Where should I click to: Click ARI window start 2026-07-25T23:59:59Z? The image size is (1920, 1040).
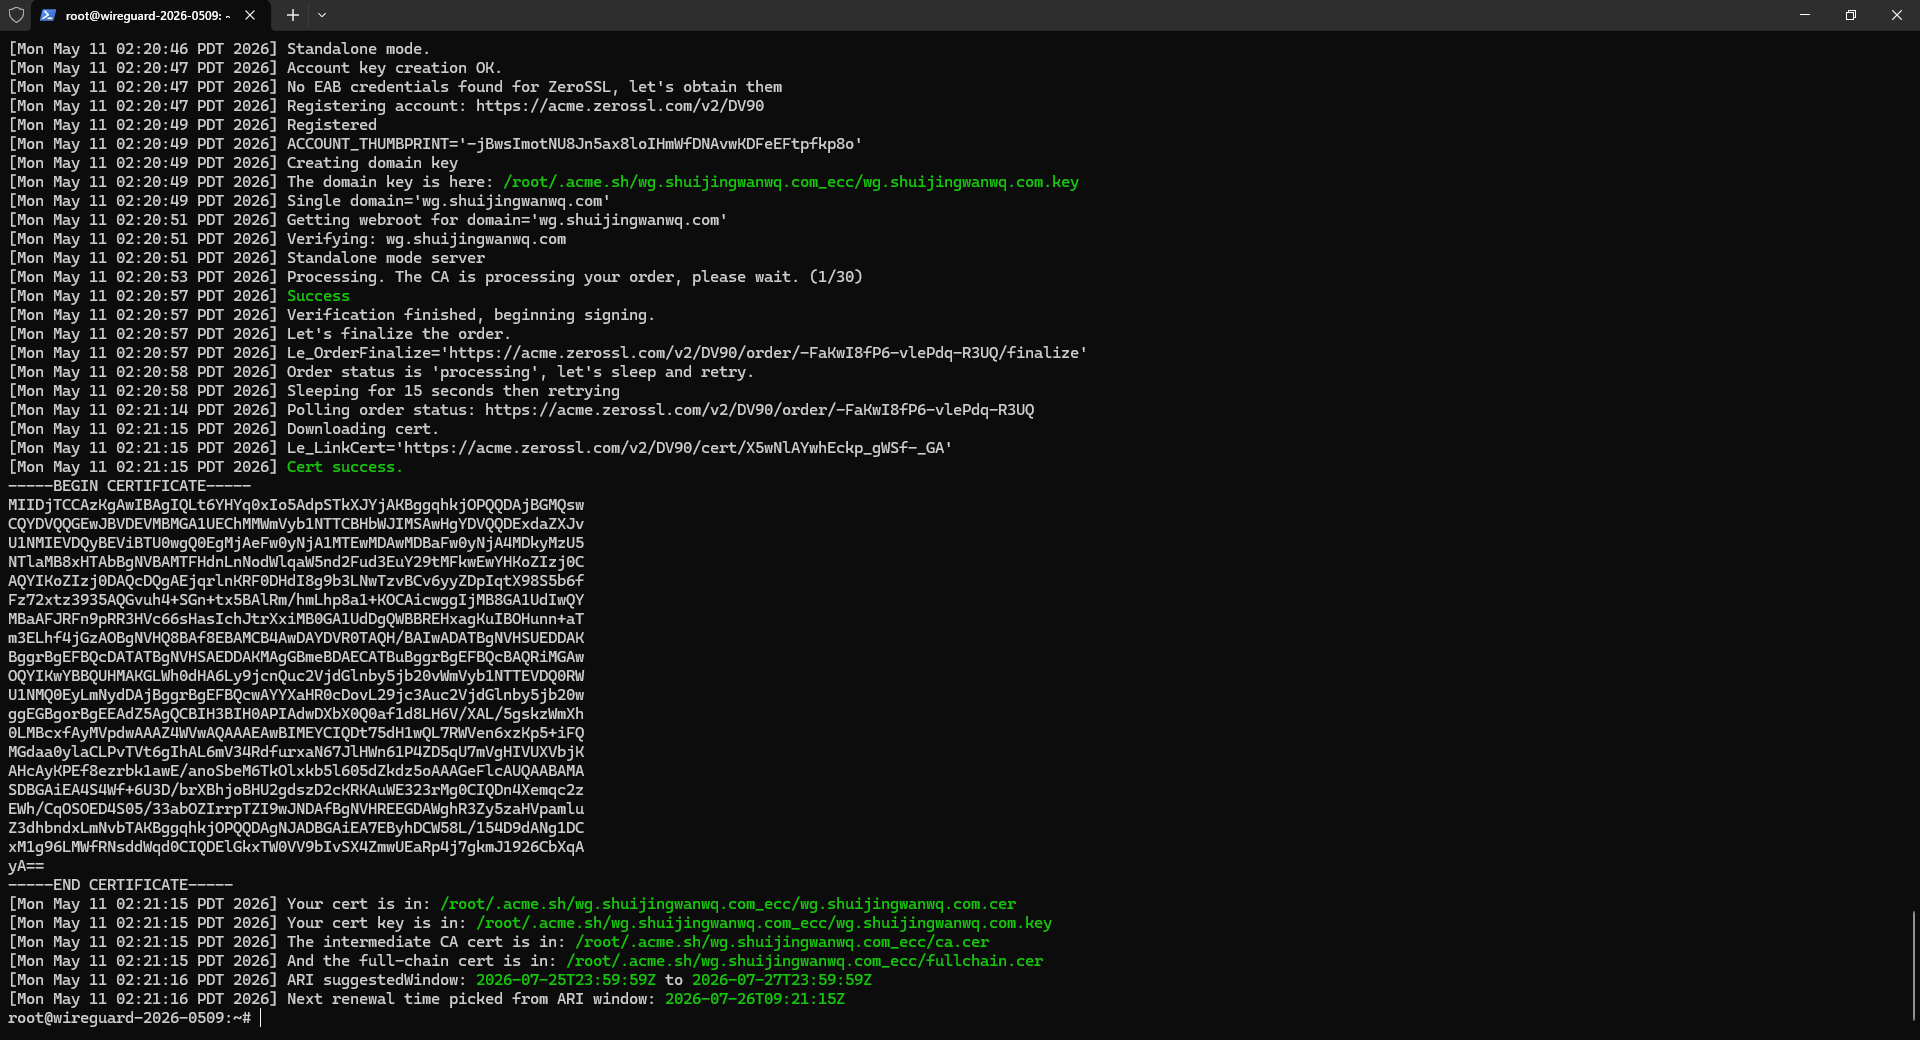coord(566,980)
